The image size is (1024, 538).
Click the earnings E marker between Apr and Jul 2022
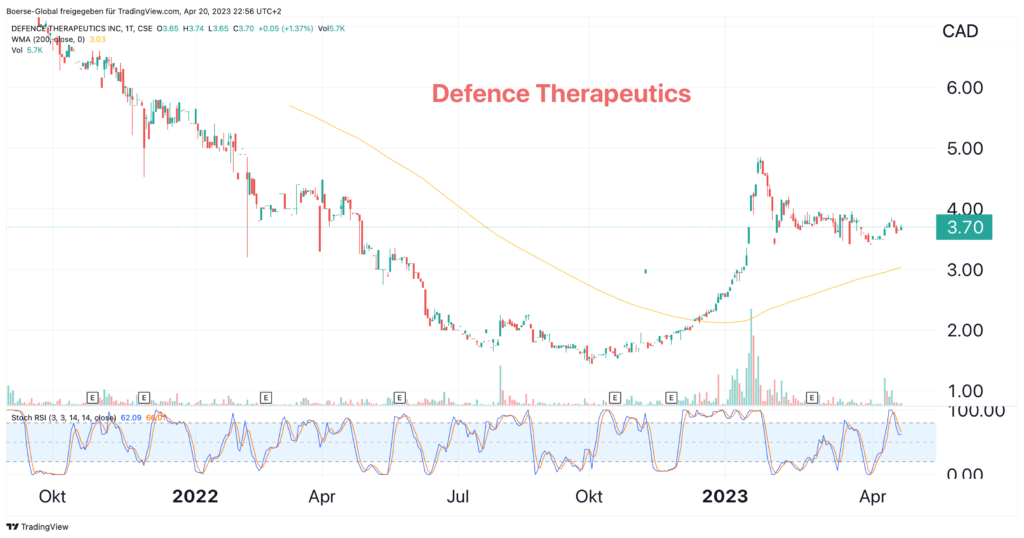pyautogui.click(x=399, y=397)
